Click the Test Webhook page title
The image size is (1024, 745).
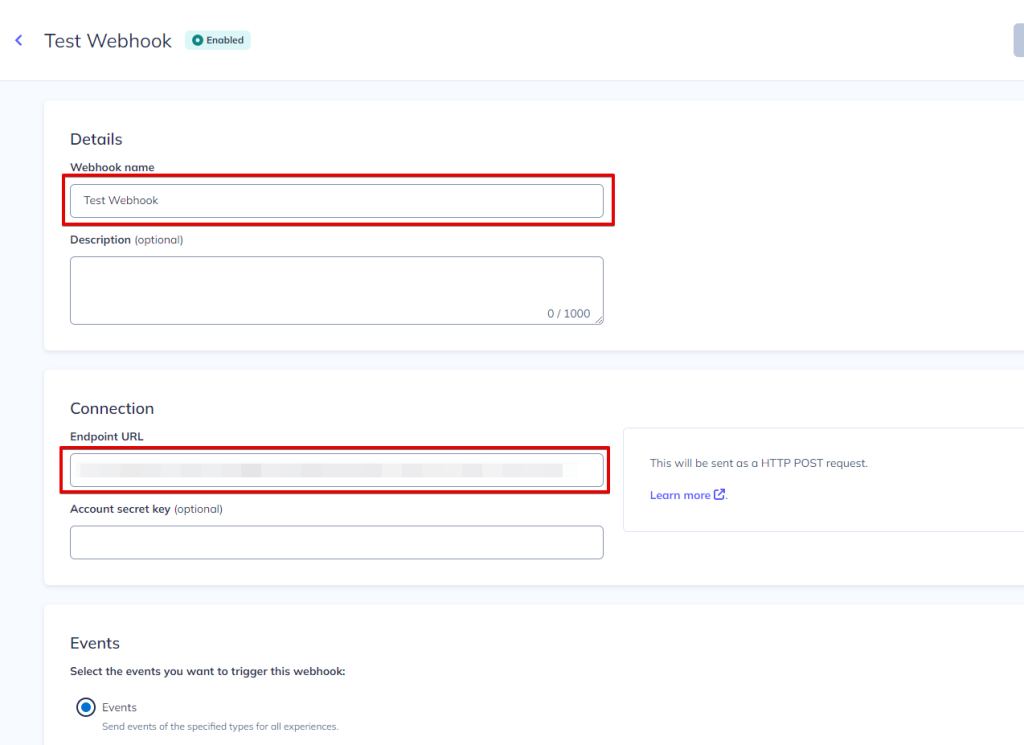pyautogui.click(x=108, y=41)
